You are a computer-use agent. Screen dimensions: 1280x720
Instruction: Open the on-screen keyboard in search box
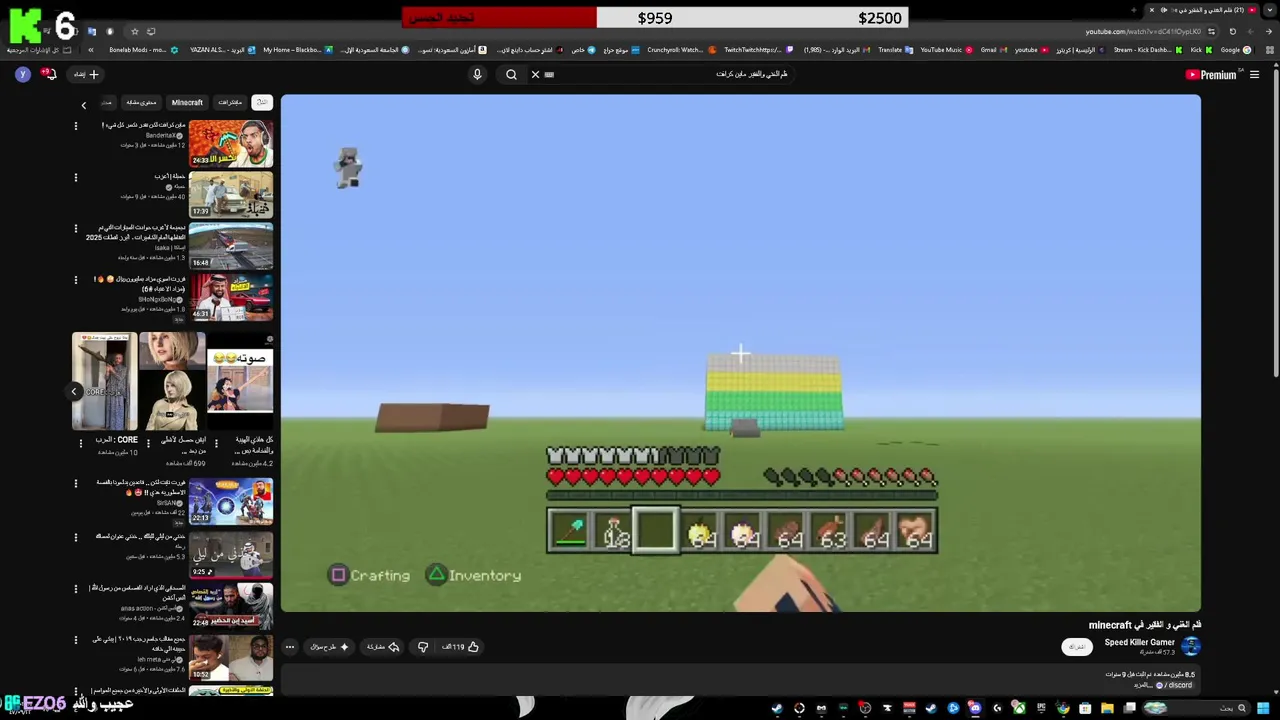coord(549,74)
